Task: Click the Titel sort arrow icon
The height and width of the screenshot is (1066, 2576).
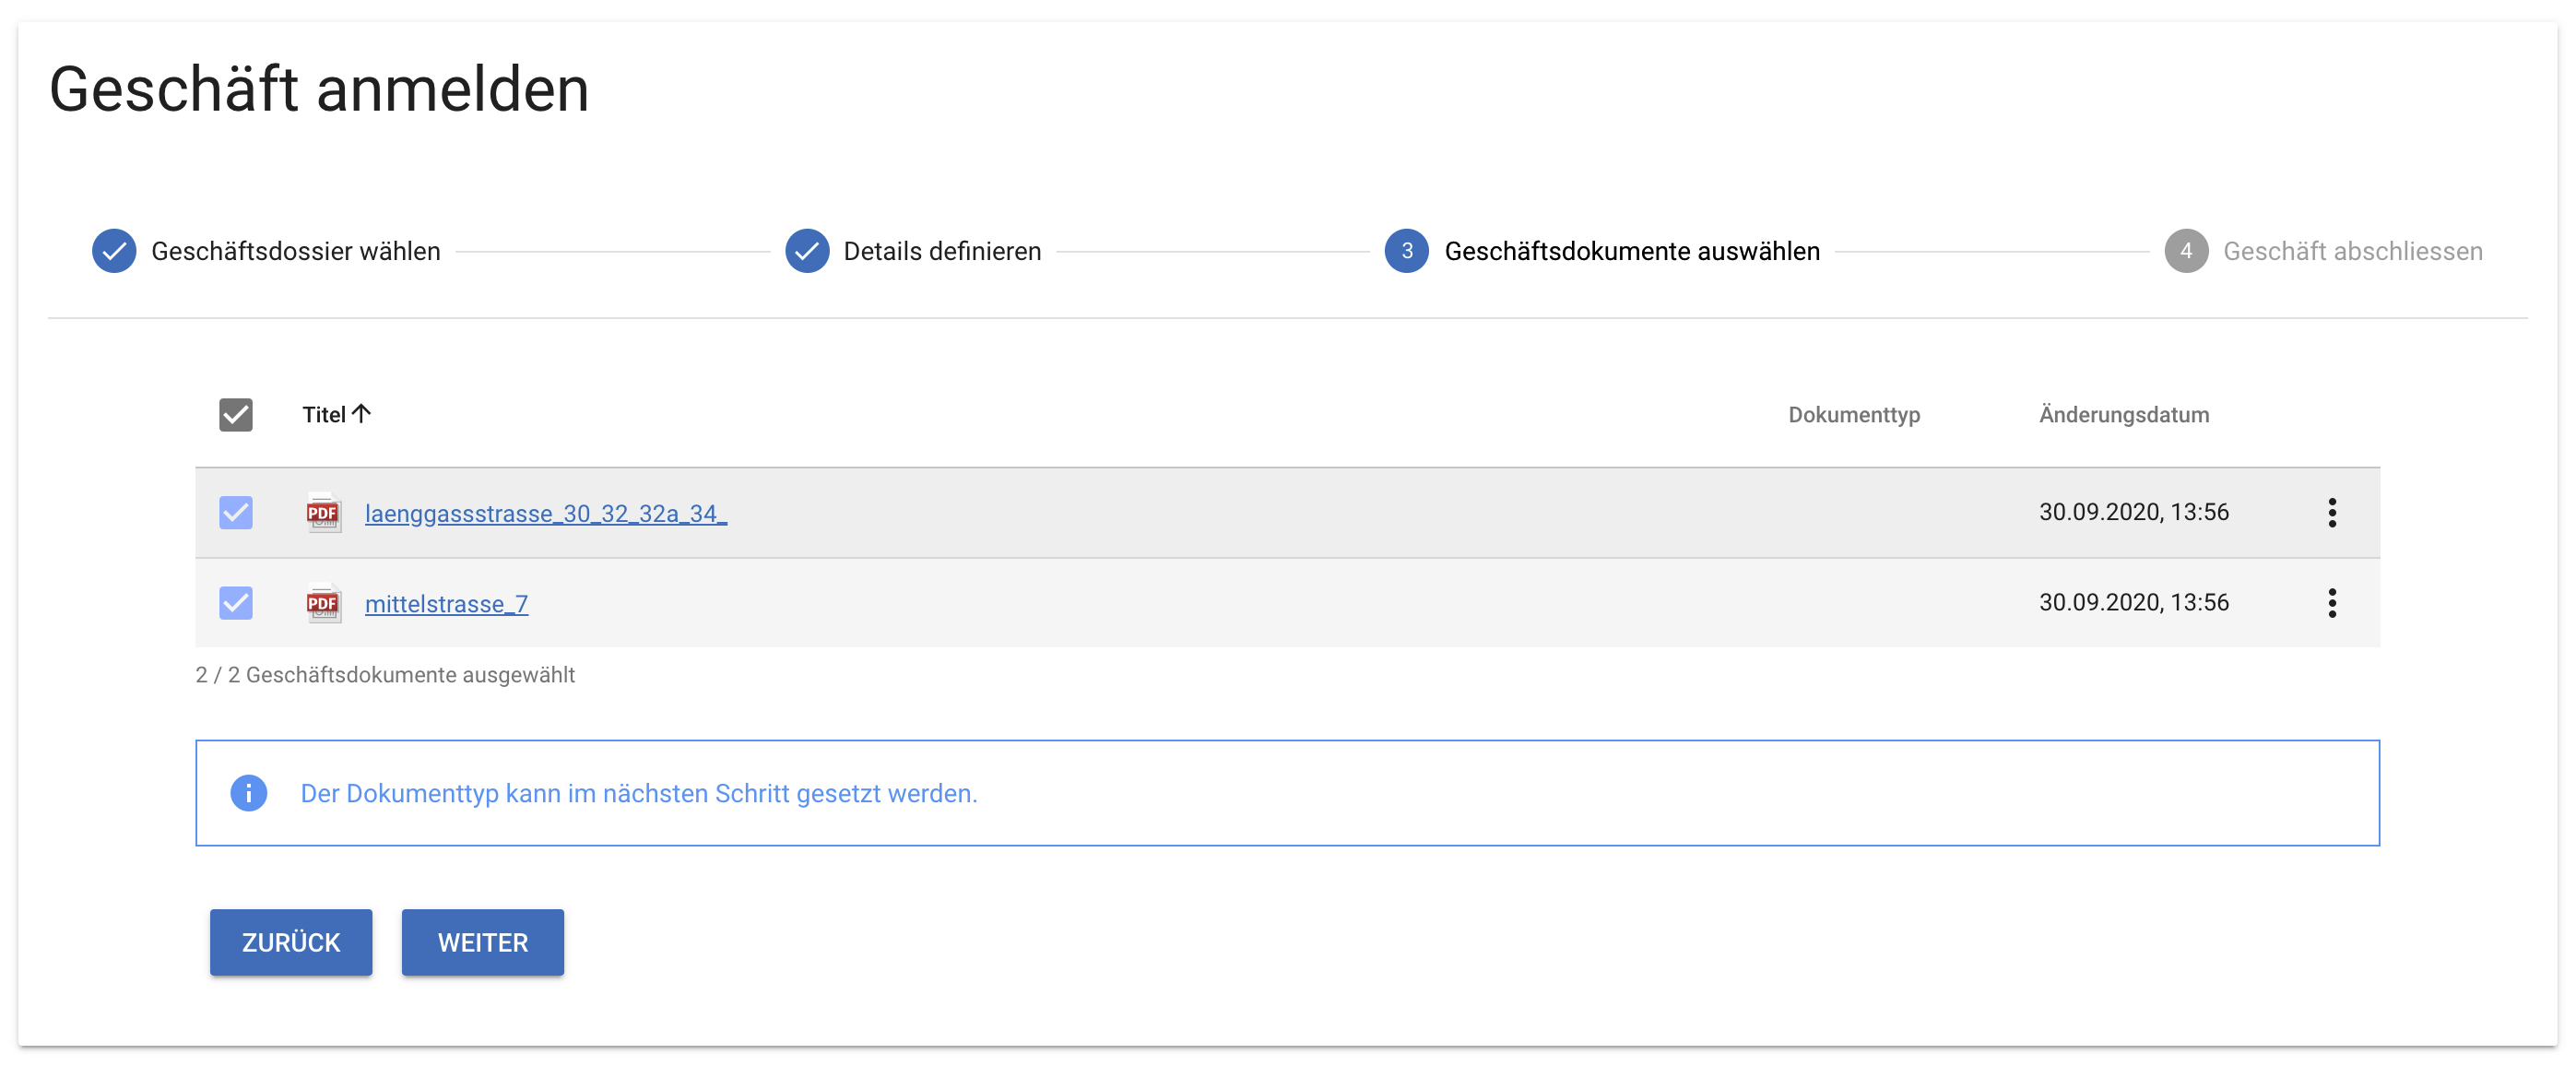Action: point(362,413)
